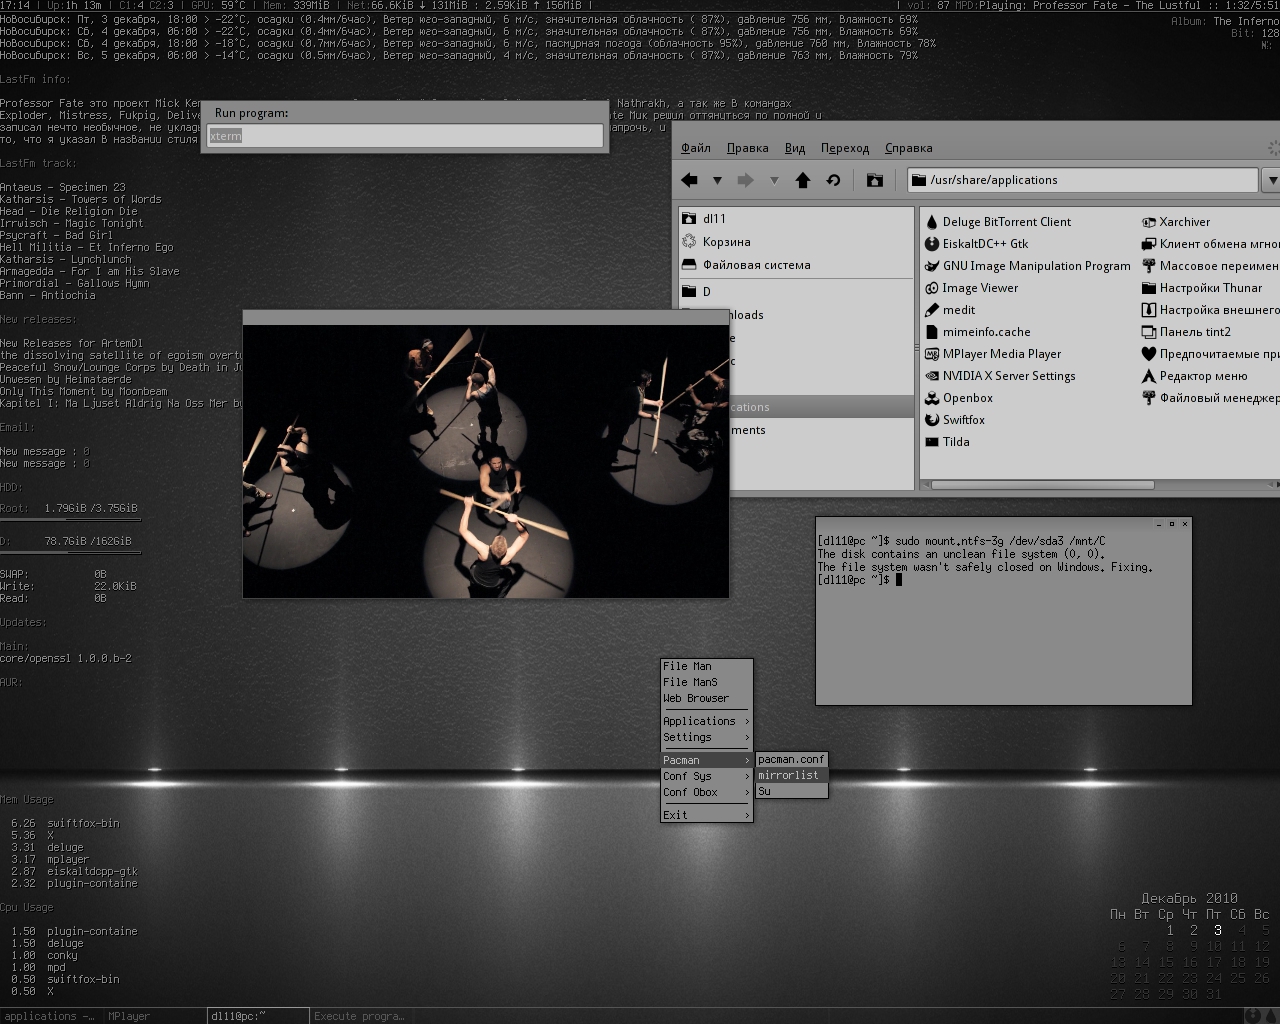Reload the current Thunar folder

tap(833, 180)
